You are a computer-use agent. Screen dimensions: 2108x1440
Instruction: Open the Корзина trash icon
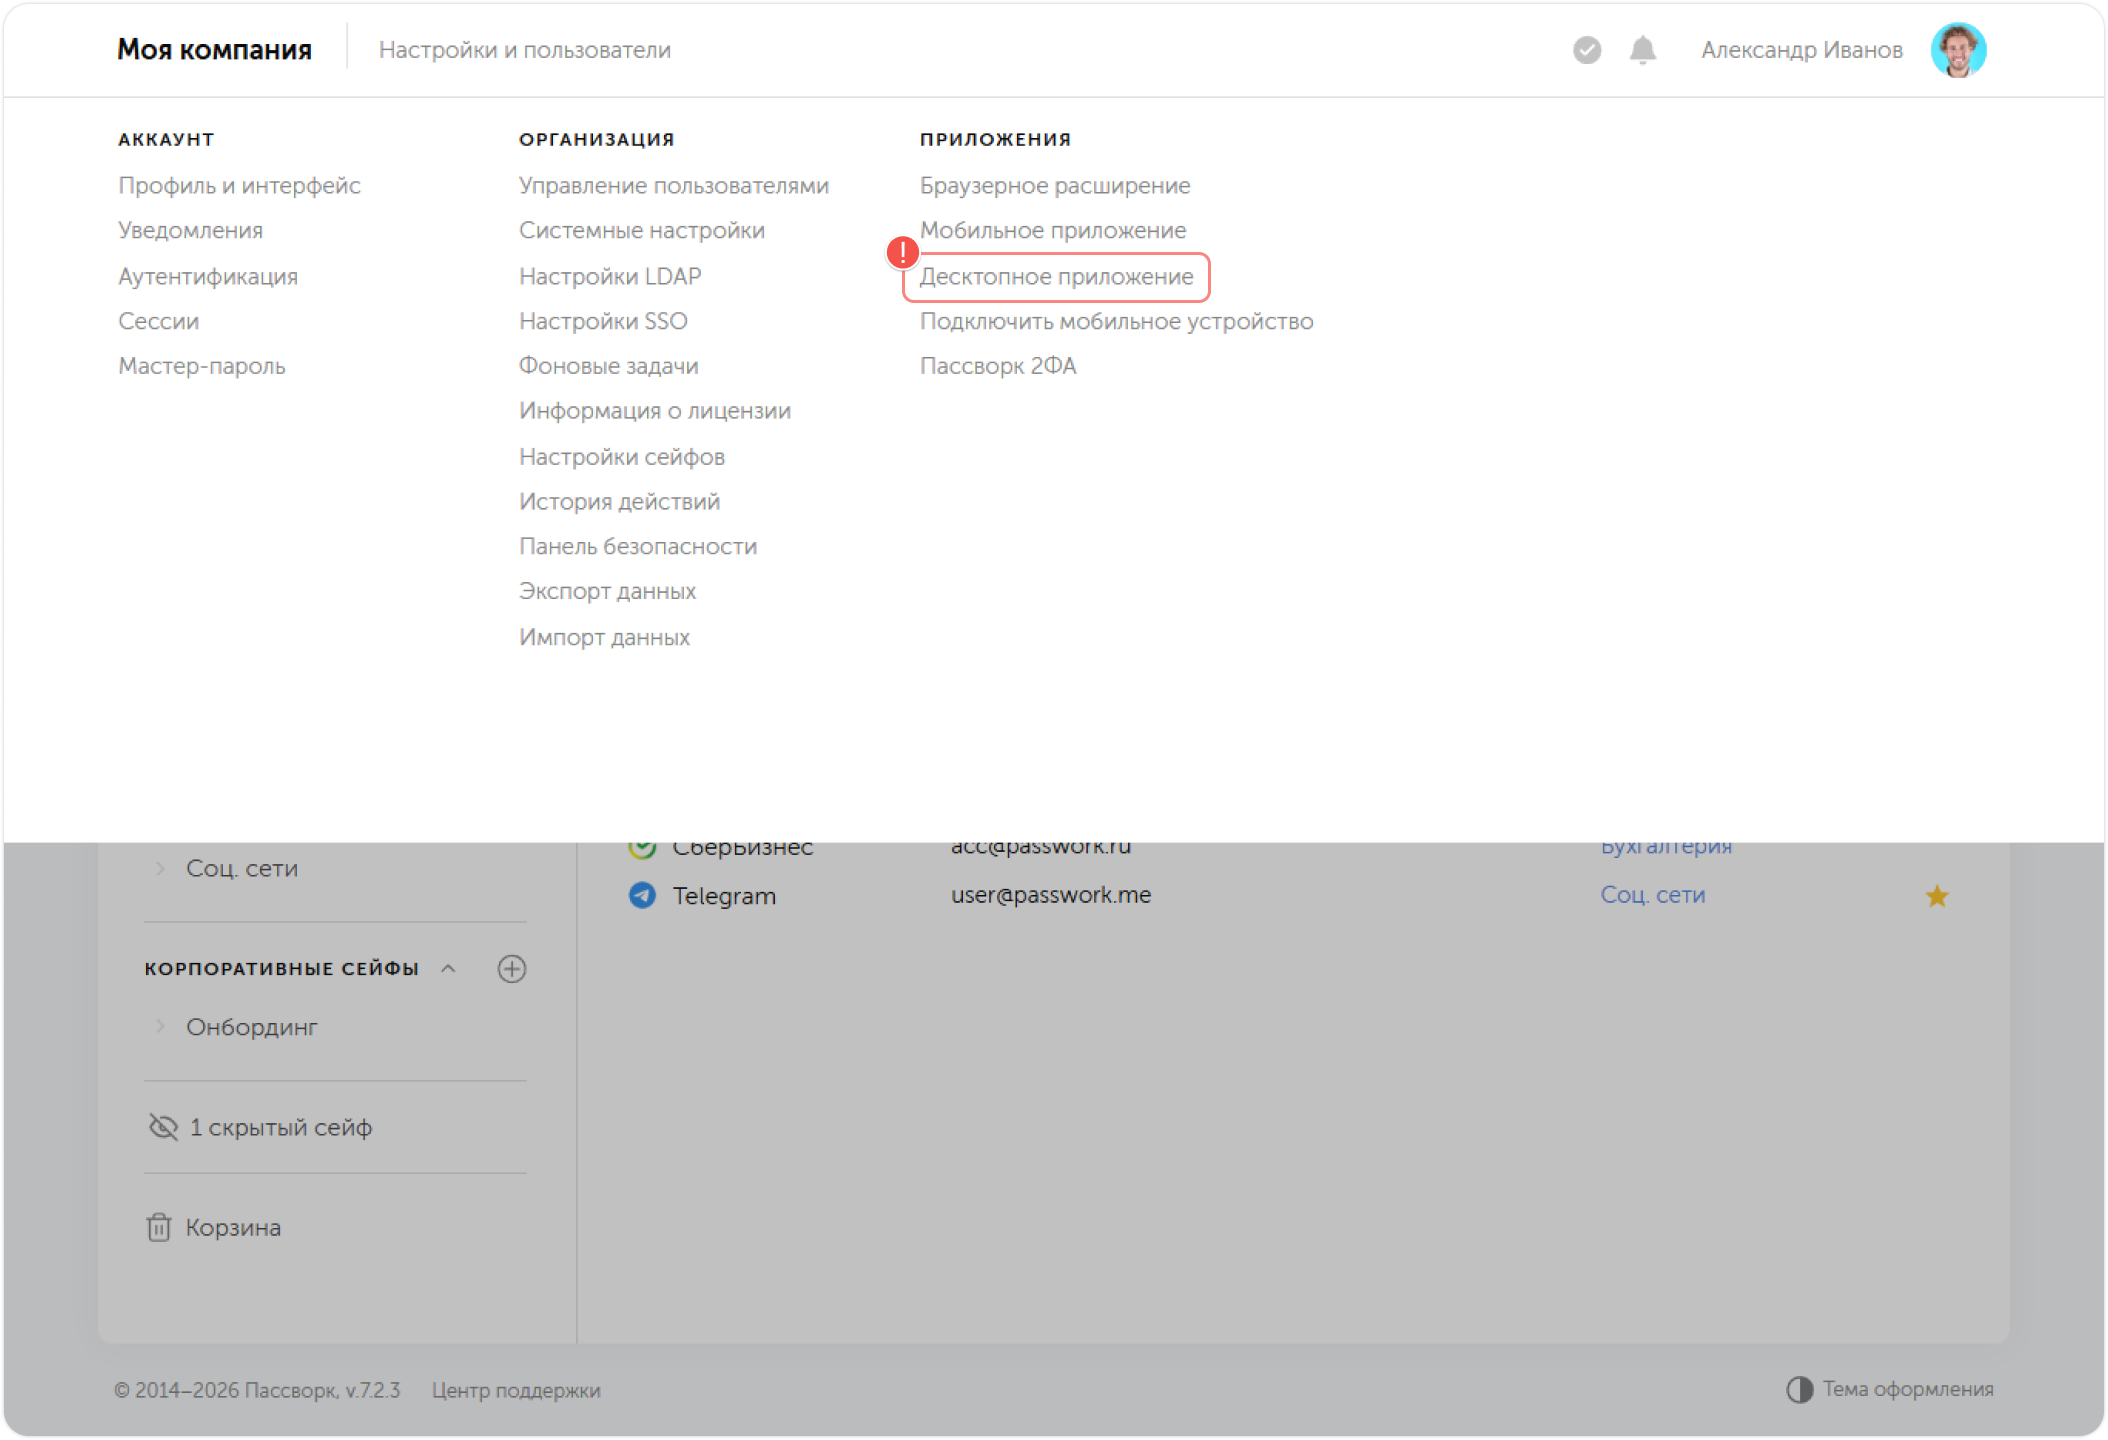click(x=159, y=1227)
